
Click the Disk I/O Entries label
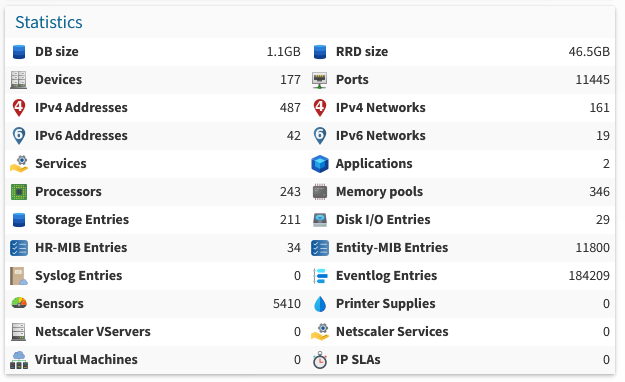click(383, 220)
